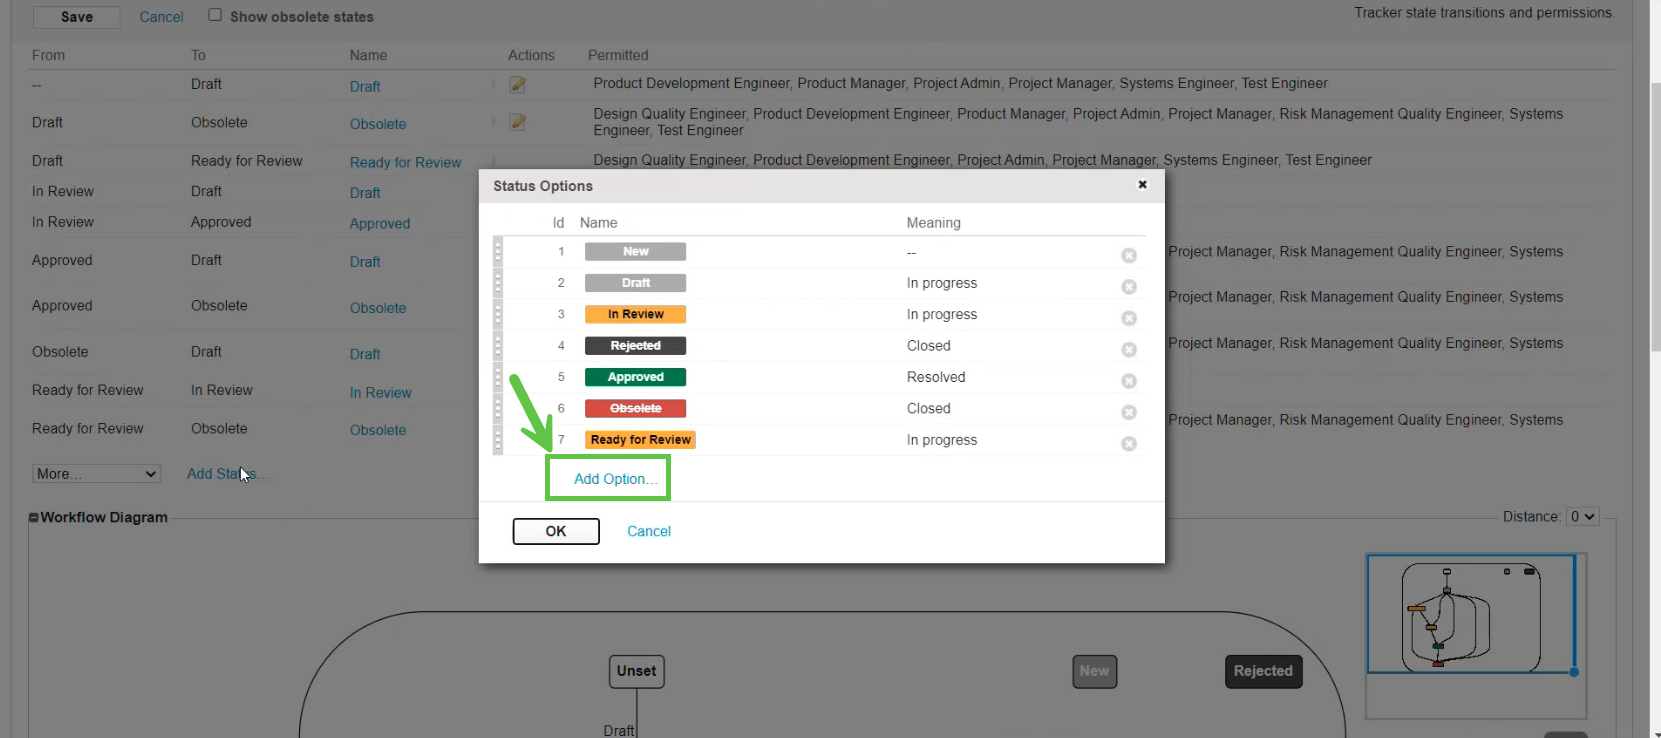1661x738 pixels.
Task: Open the Ready for Review transition link
Action: 405,162
